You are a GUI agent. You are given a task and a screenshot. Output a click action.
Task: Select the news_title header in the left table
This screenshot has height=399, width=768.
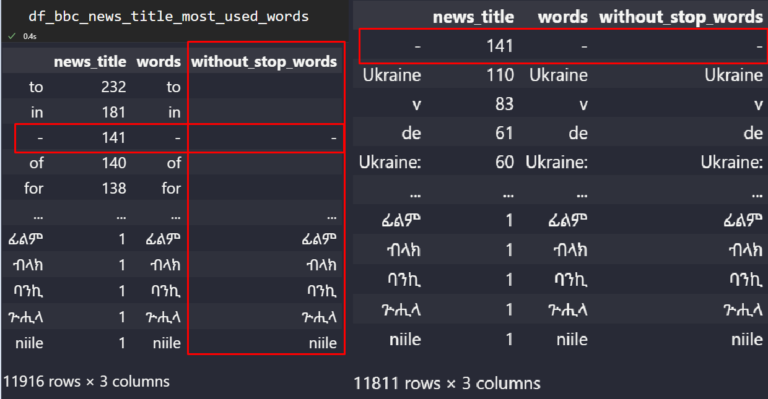[90, 62]
